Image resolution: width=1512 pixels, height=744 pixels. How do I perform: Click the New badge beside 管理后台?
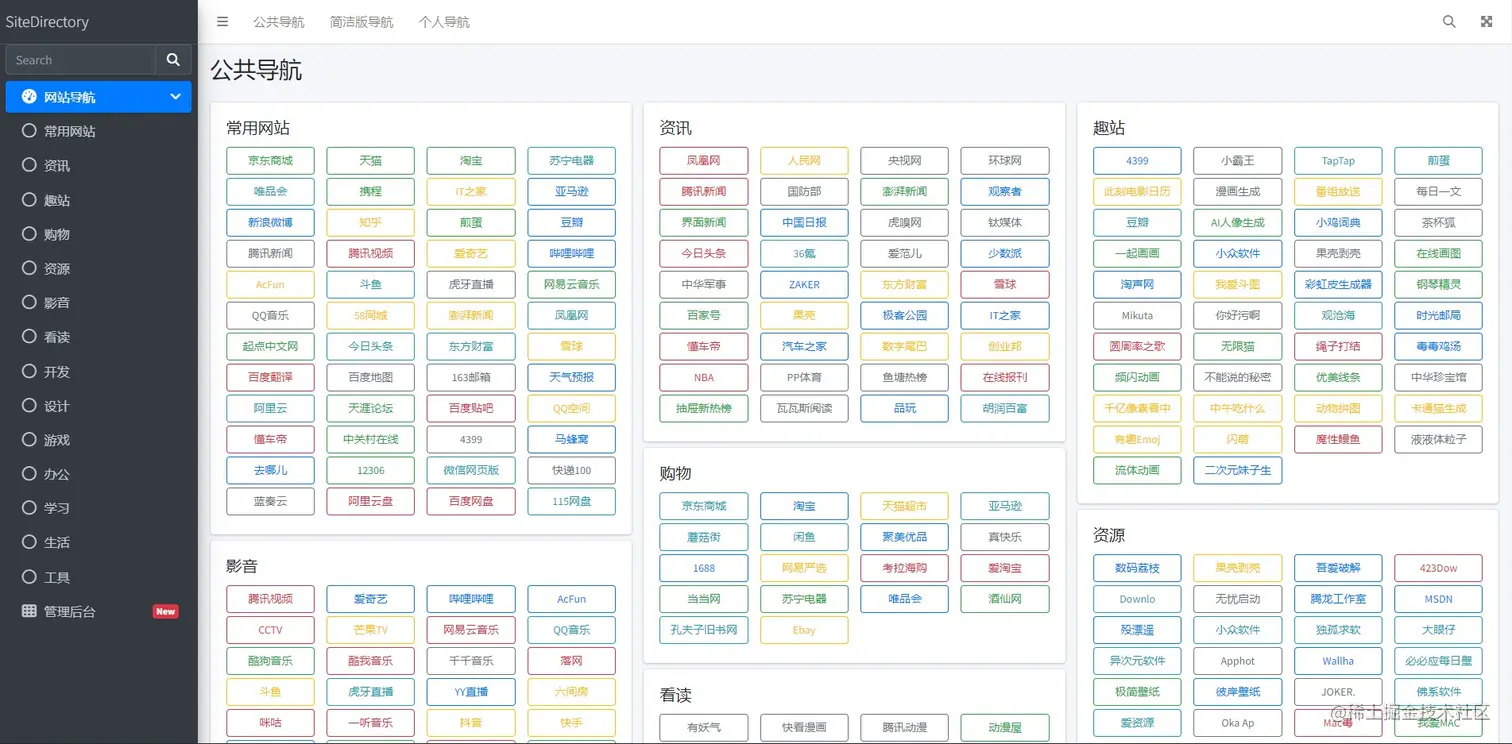pyautogui.click(x=165, y=611)
